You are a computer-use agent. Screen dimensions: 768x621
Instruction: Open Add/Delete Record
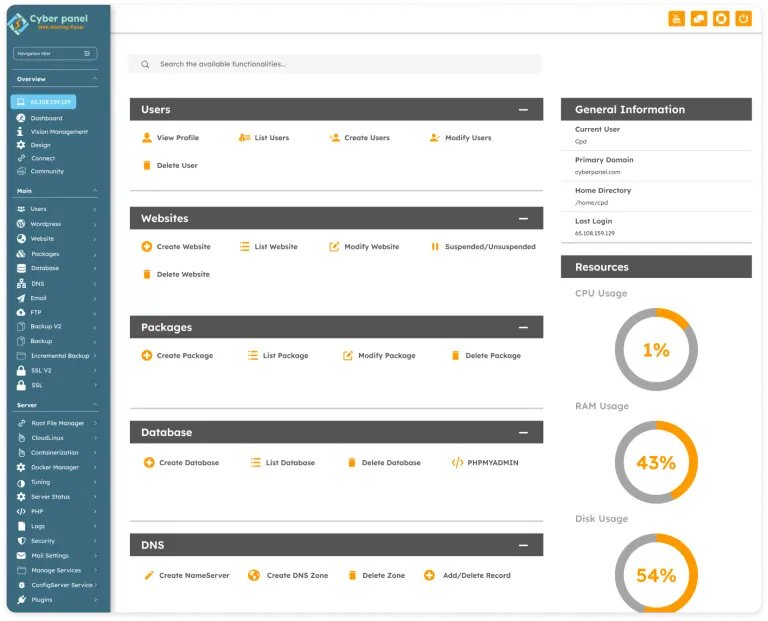point(467,575)
